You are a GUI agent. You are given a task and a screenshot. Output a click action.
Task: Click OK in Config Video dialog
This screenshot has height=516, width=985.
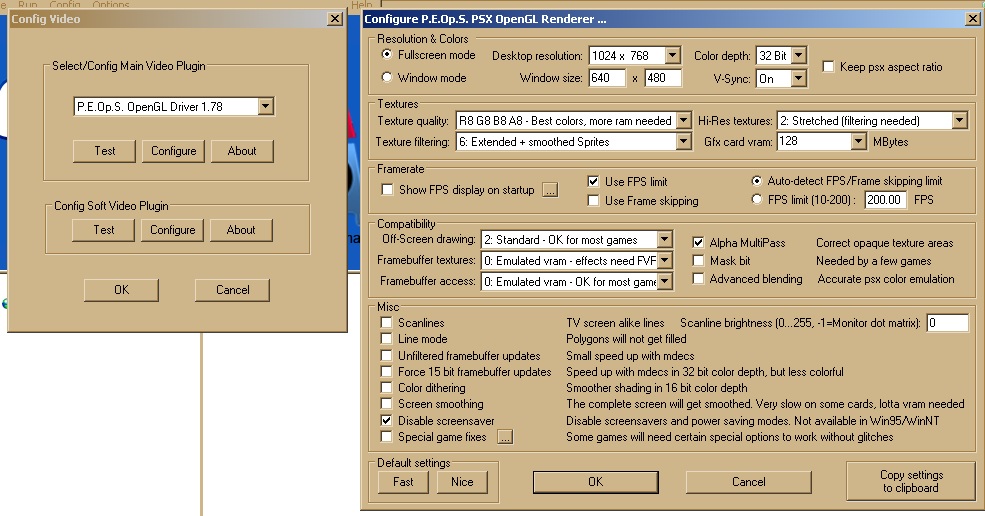point(121,290)
